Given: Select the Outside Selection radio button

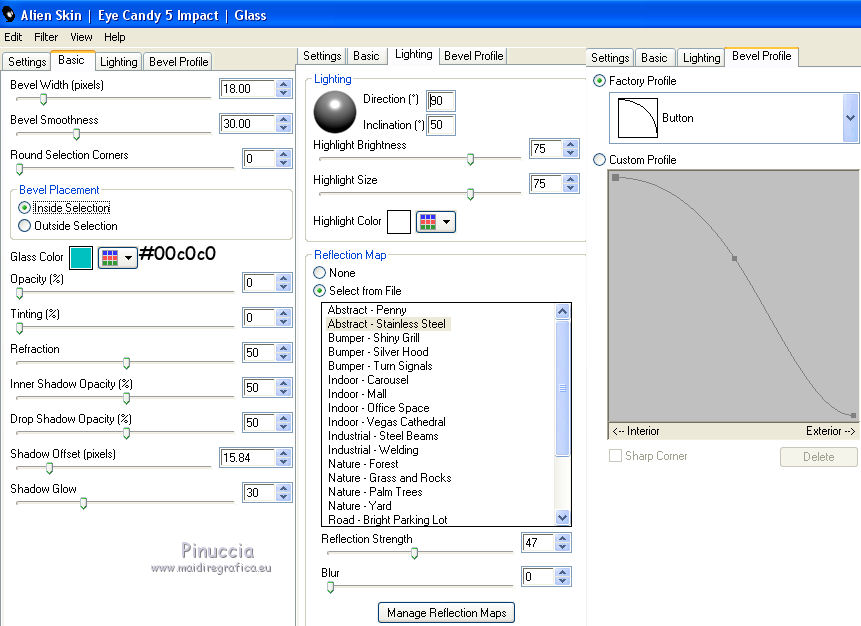Looking at the screenshot, I should coord(24,226).
